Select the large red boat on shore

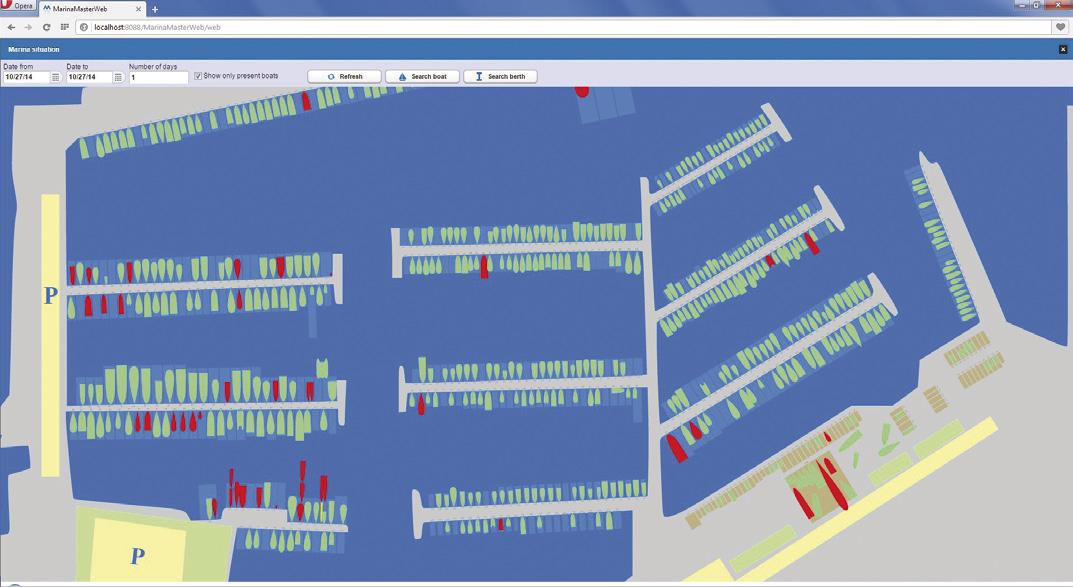(831, 485)
